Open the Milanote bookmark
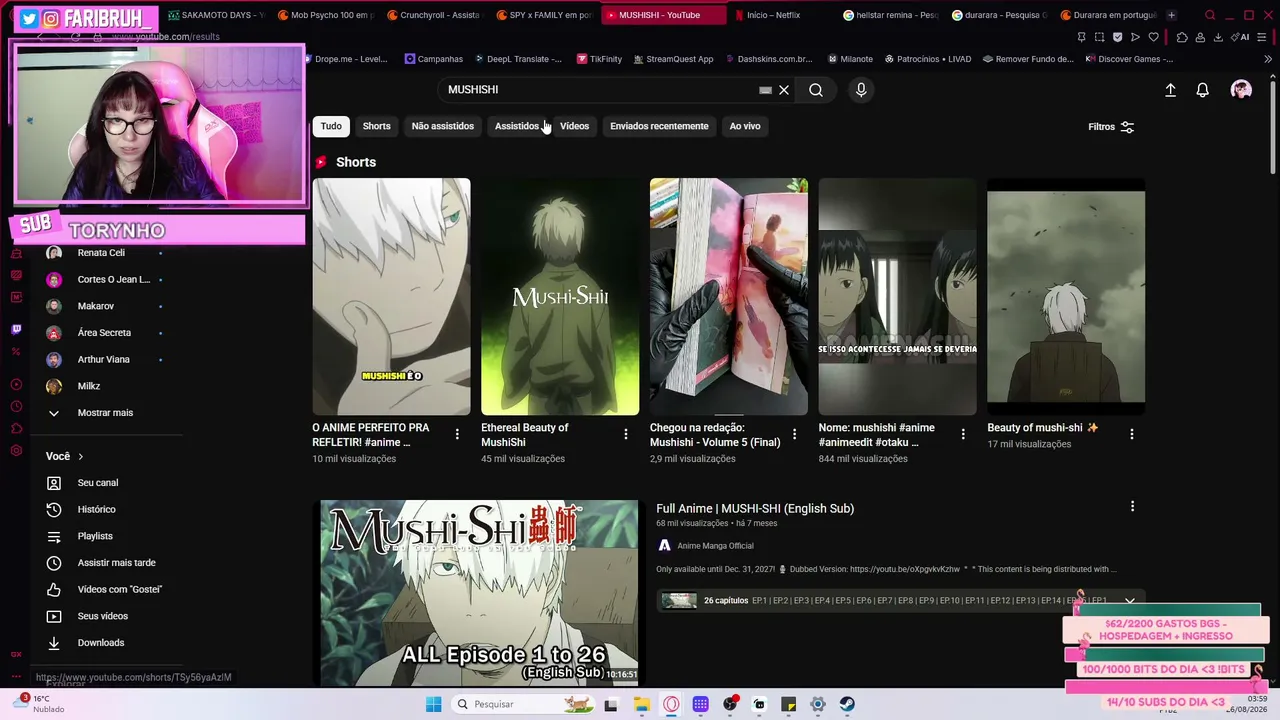 (x=848, y=59)
